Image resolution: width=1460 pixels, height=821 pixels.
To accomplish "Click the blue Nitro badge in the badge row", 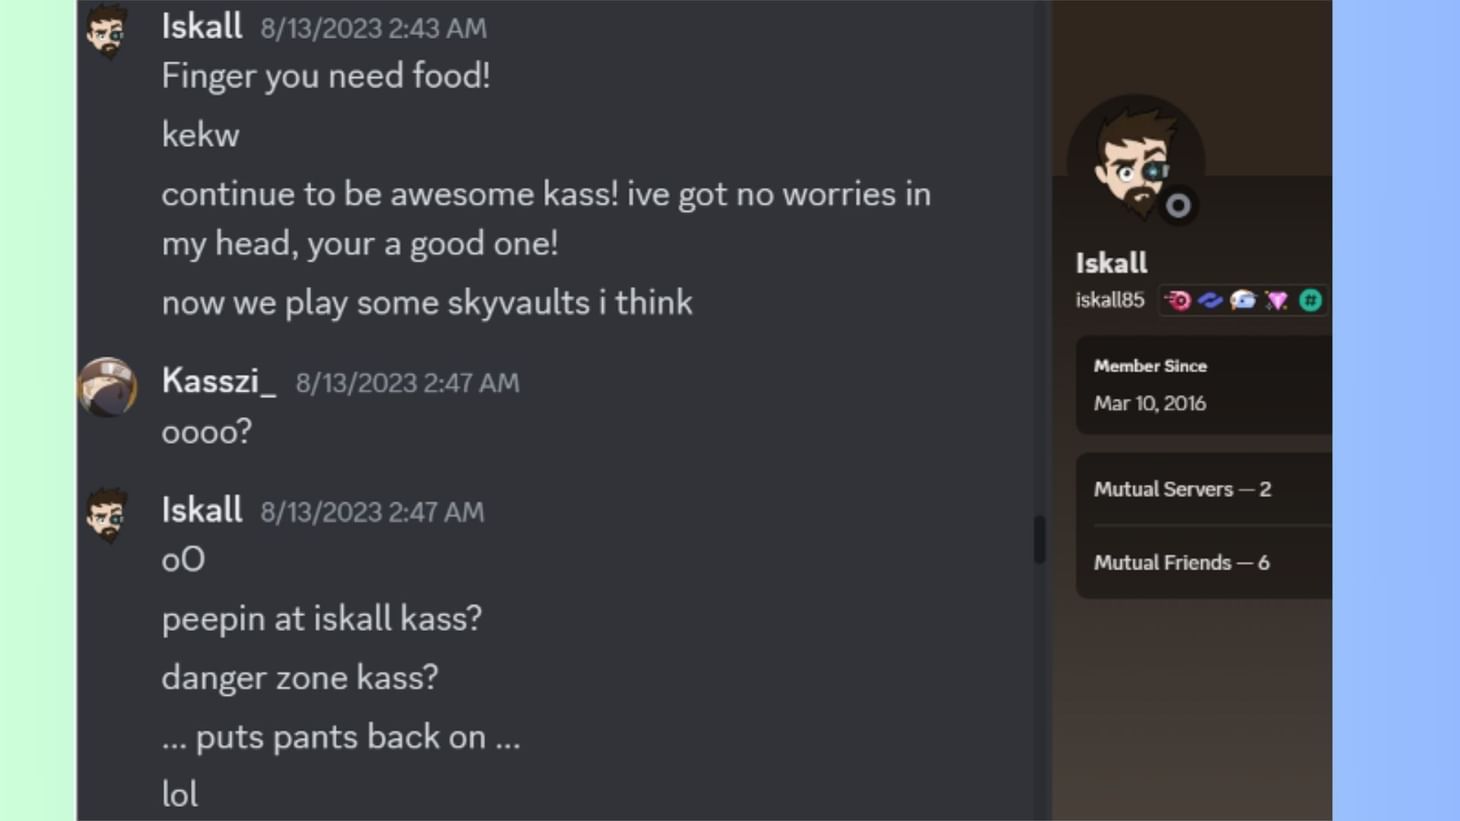I will pos(1210,300).
